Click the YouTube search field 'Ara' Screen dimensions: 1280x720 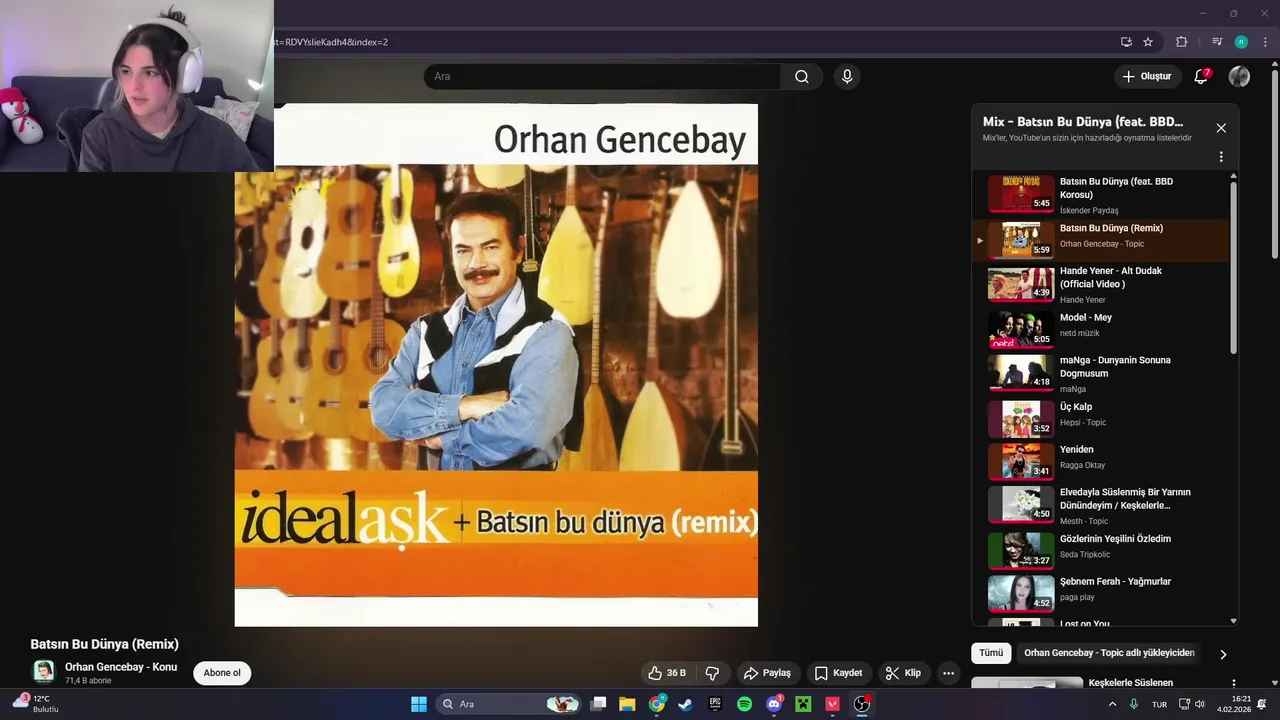[x=602, y=76]
